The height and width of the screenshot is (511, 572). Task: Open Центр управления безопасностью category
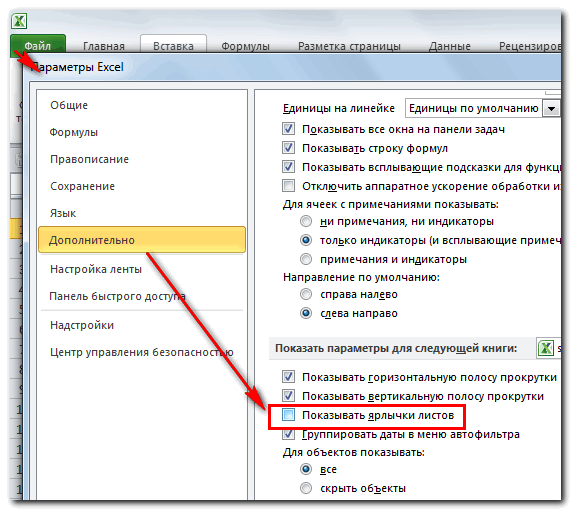tap(142, 352)
